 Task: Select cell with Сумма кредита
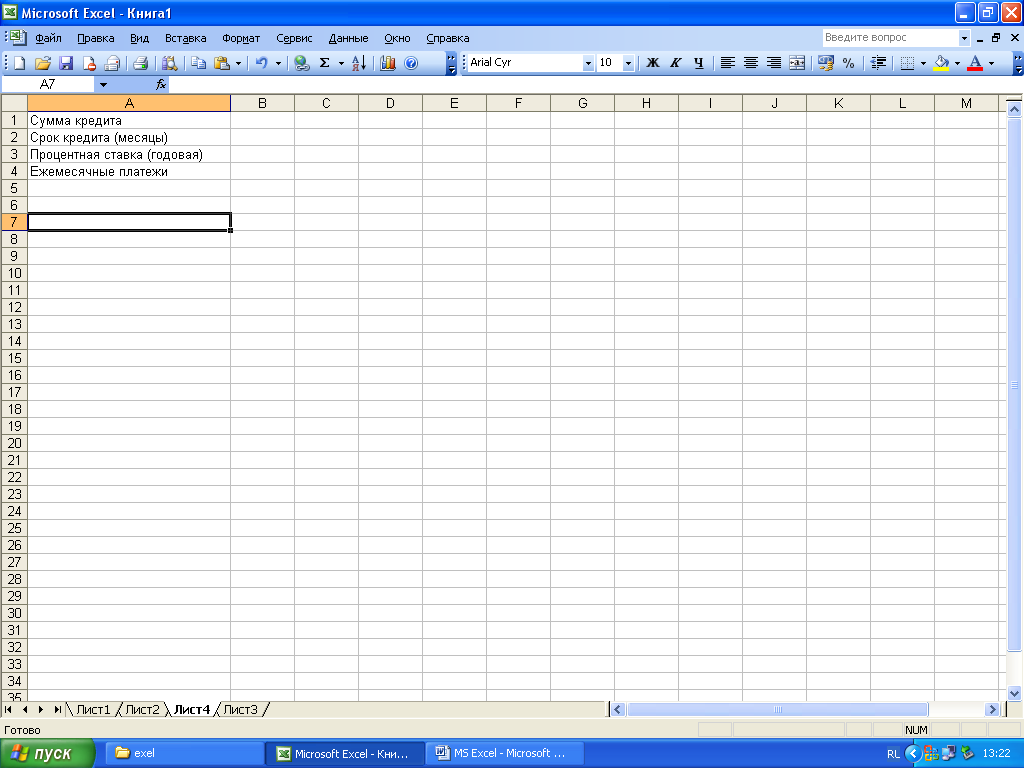(129, 120)
